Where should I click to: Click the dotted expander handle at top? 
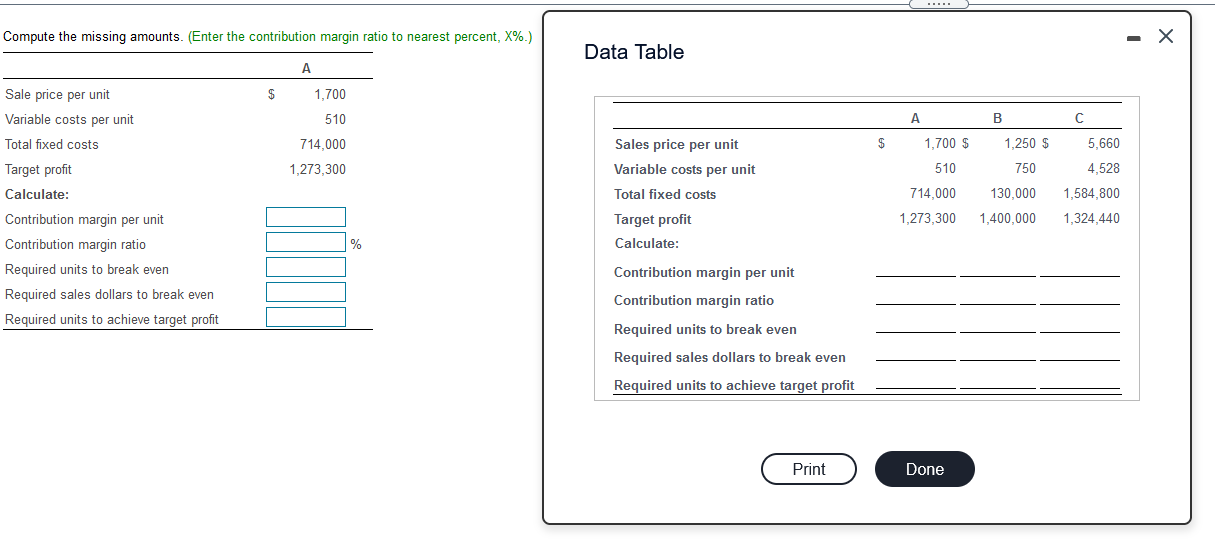click(x=939, y=4)
